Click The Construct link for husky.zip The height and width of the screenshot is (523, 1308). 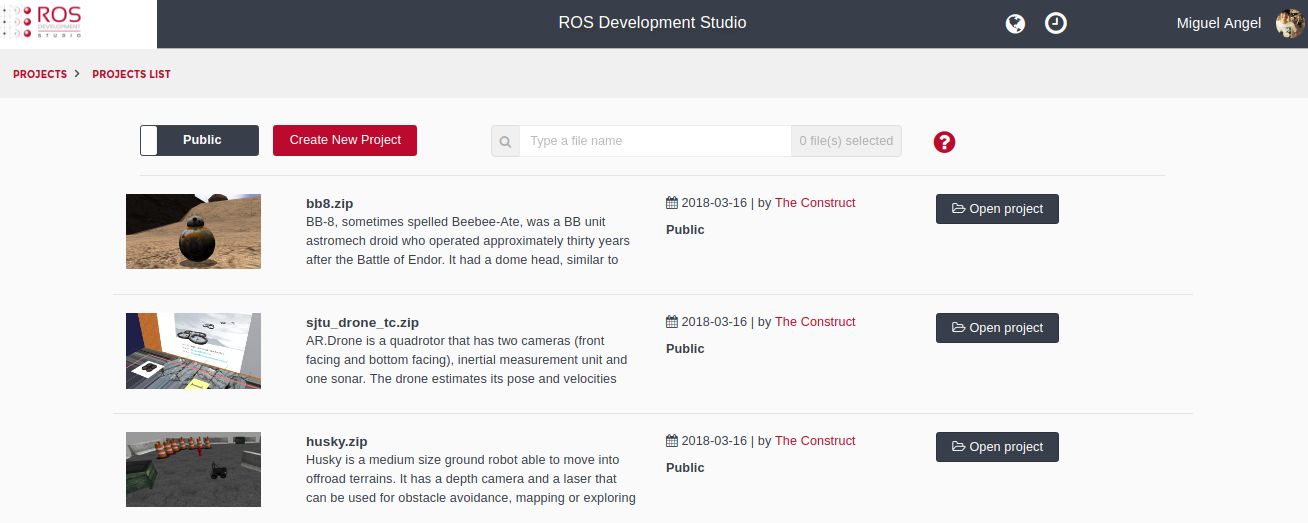(815, 441)
